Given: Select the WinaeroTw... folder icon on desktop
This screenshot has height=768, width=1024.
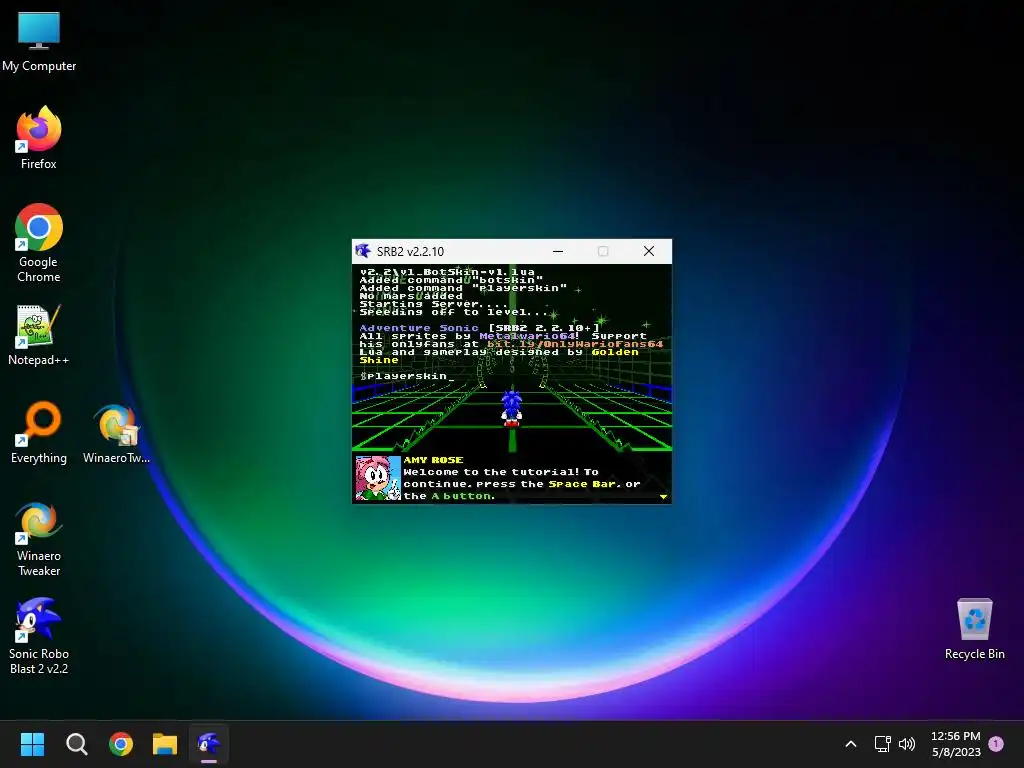Looking at the screenshot, I should tap(116, 432).
